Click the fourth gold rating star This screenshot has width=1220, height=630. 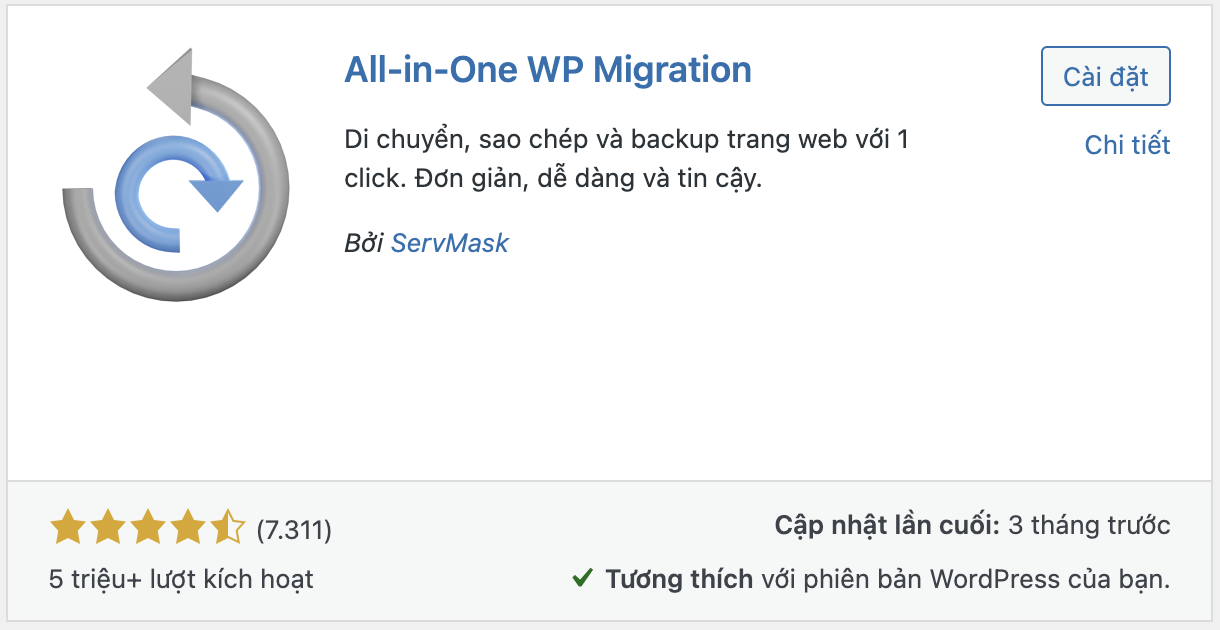point(188,527)
